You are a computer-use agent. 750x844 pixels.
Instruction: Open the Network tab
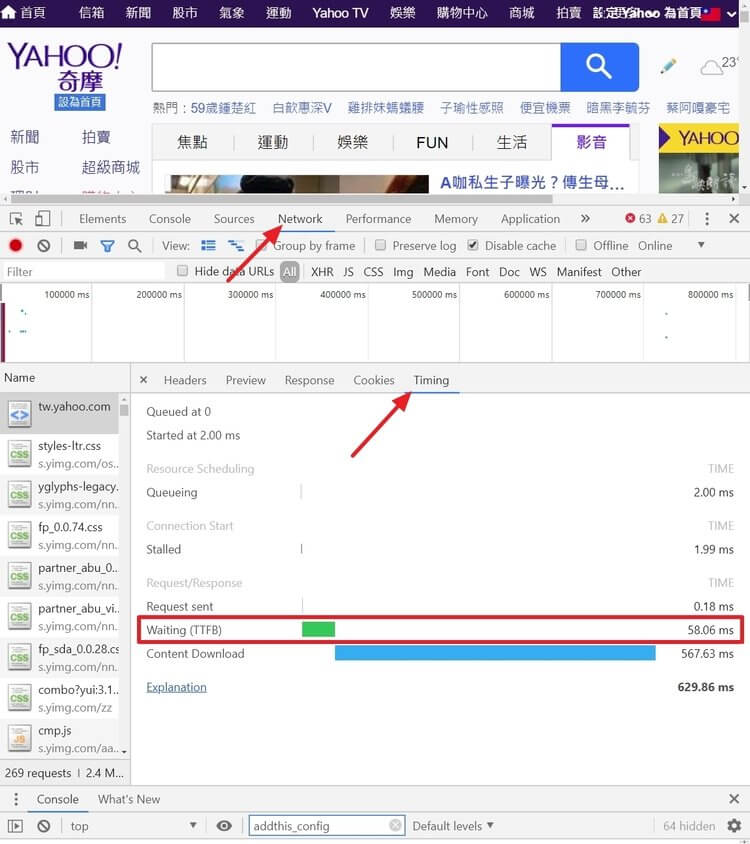tap(300, 219)
